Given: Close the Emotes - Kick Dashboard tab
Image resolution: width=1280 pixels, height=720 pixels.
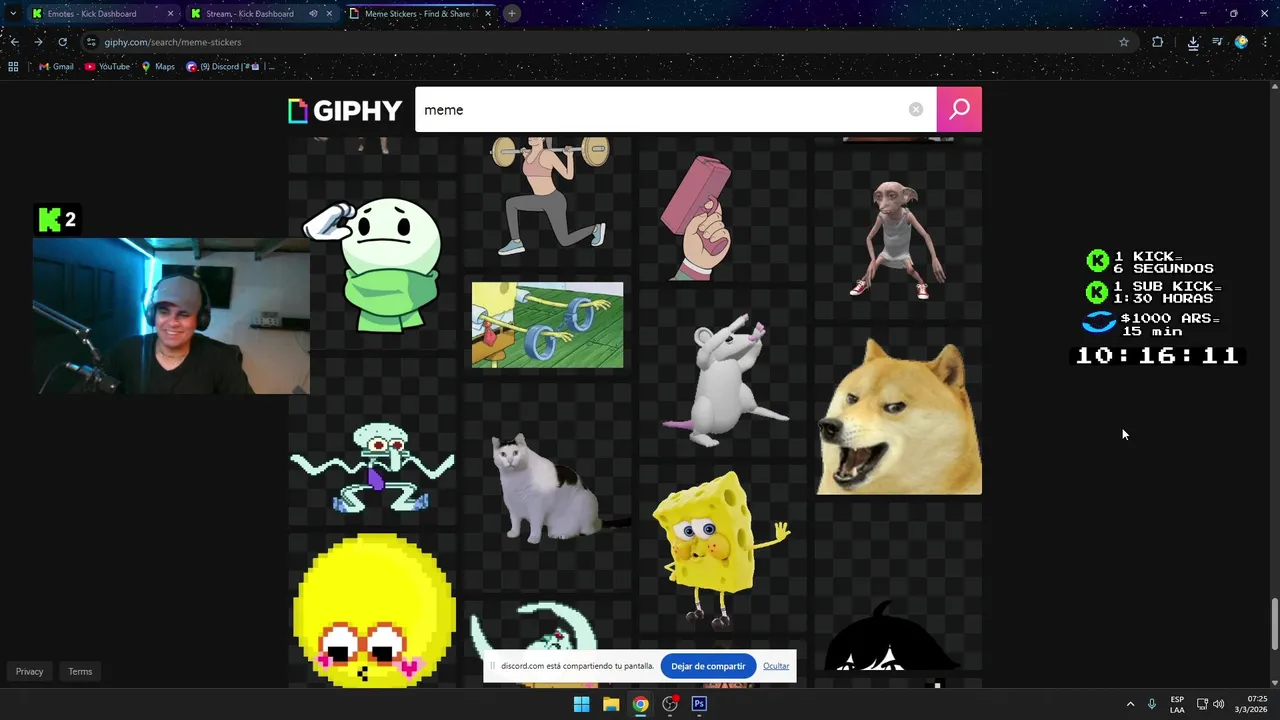Looking at the screenshot, I should click(x=170, y=14).
